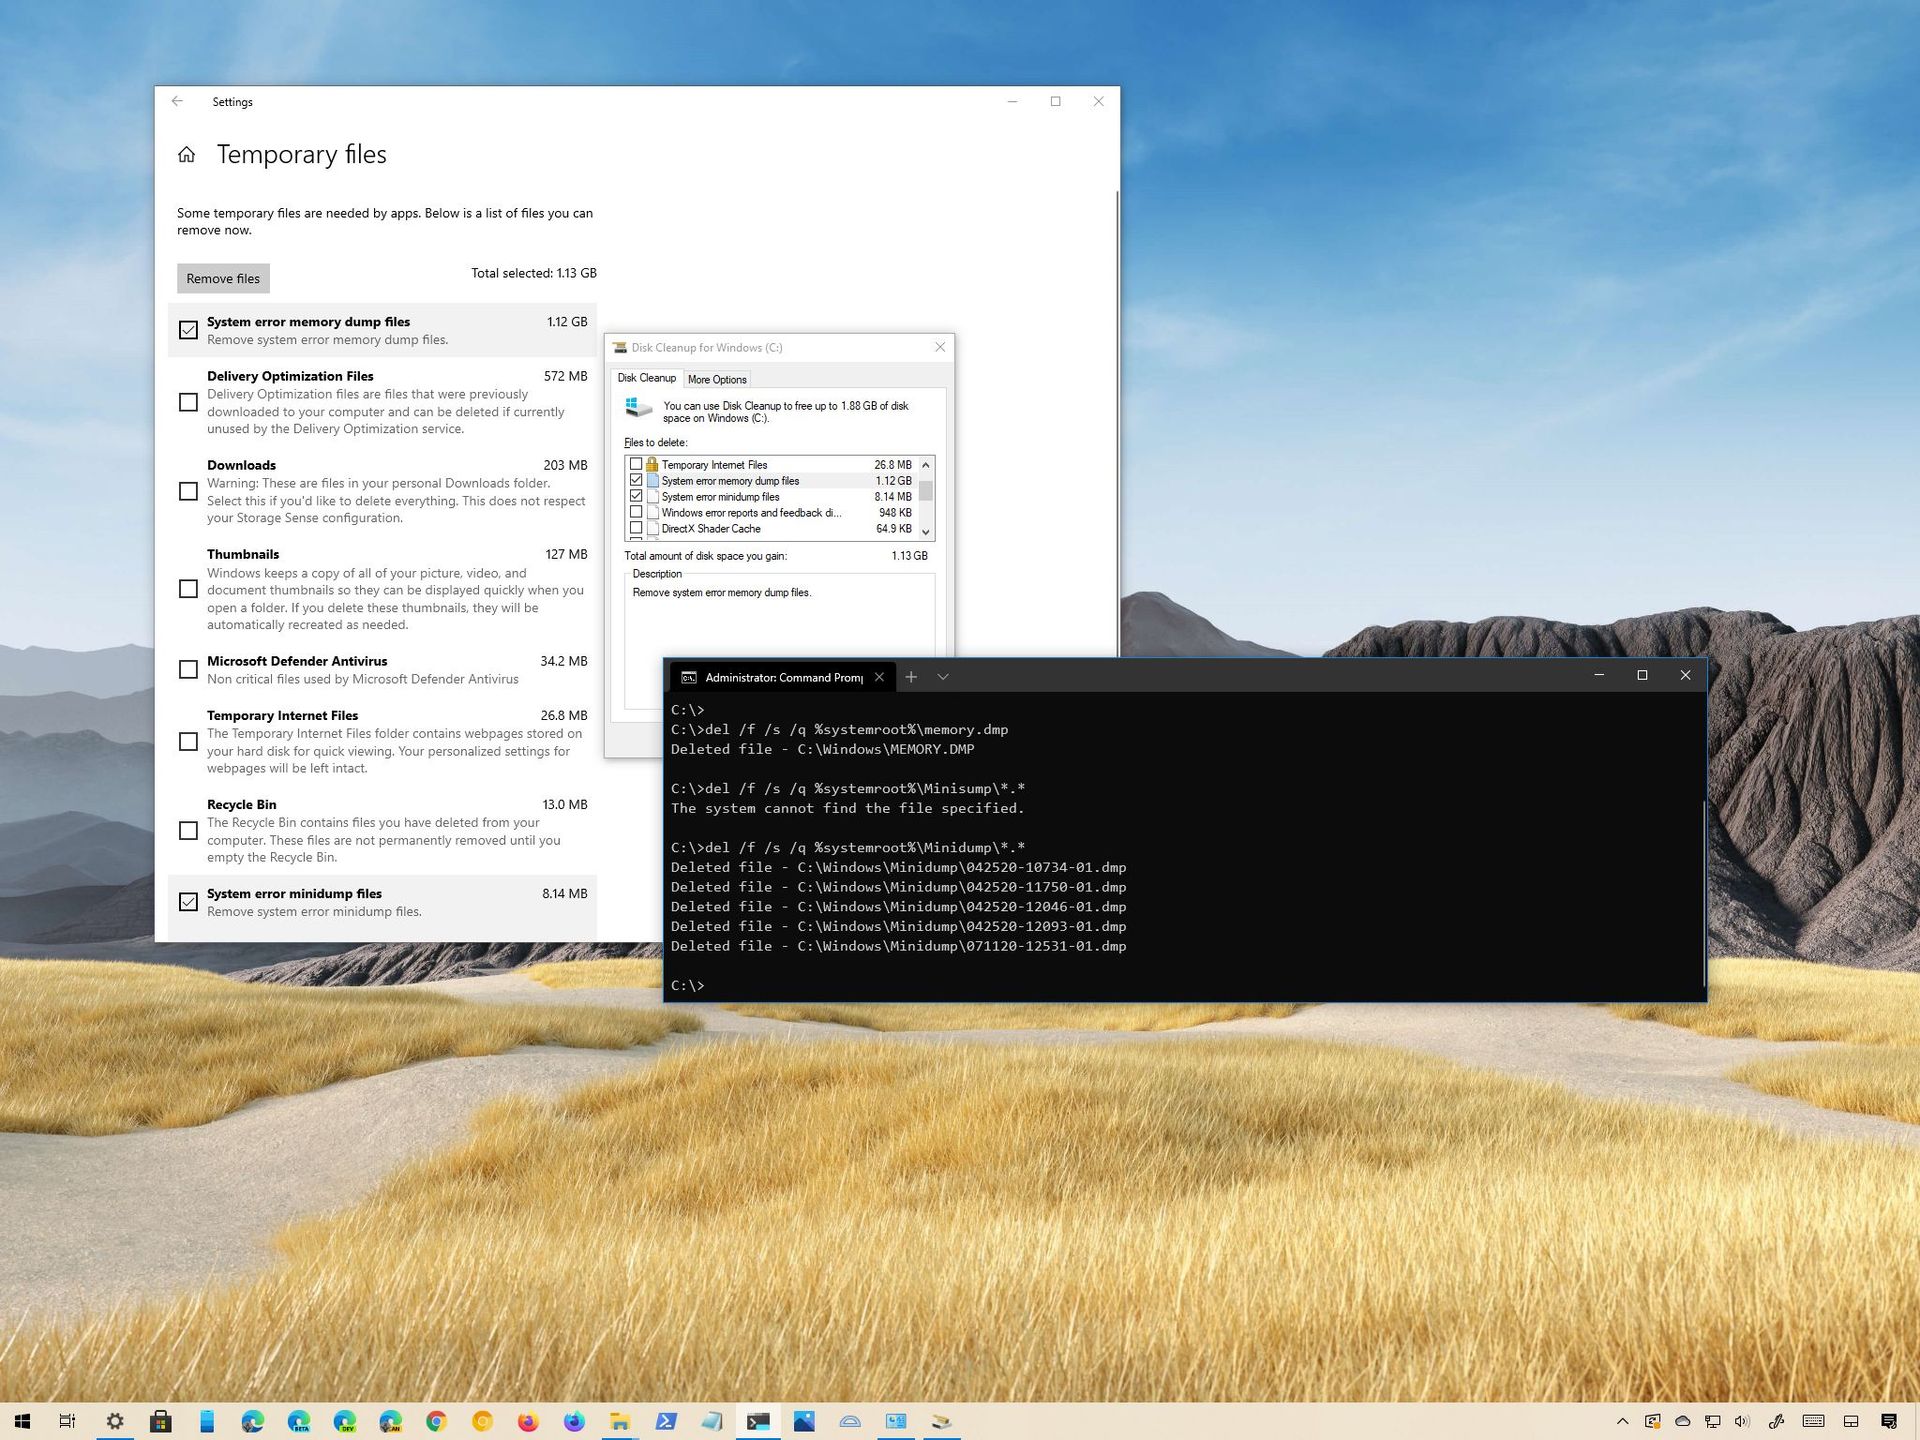Screen dimensions: 1920x1440
Task: Click the File Explorer icon in taskbar
Action: point(621,1419)
